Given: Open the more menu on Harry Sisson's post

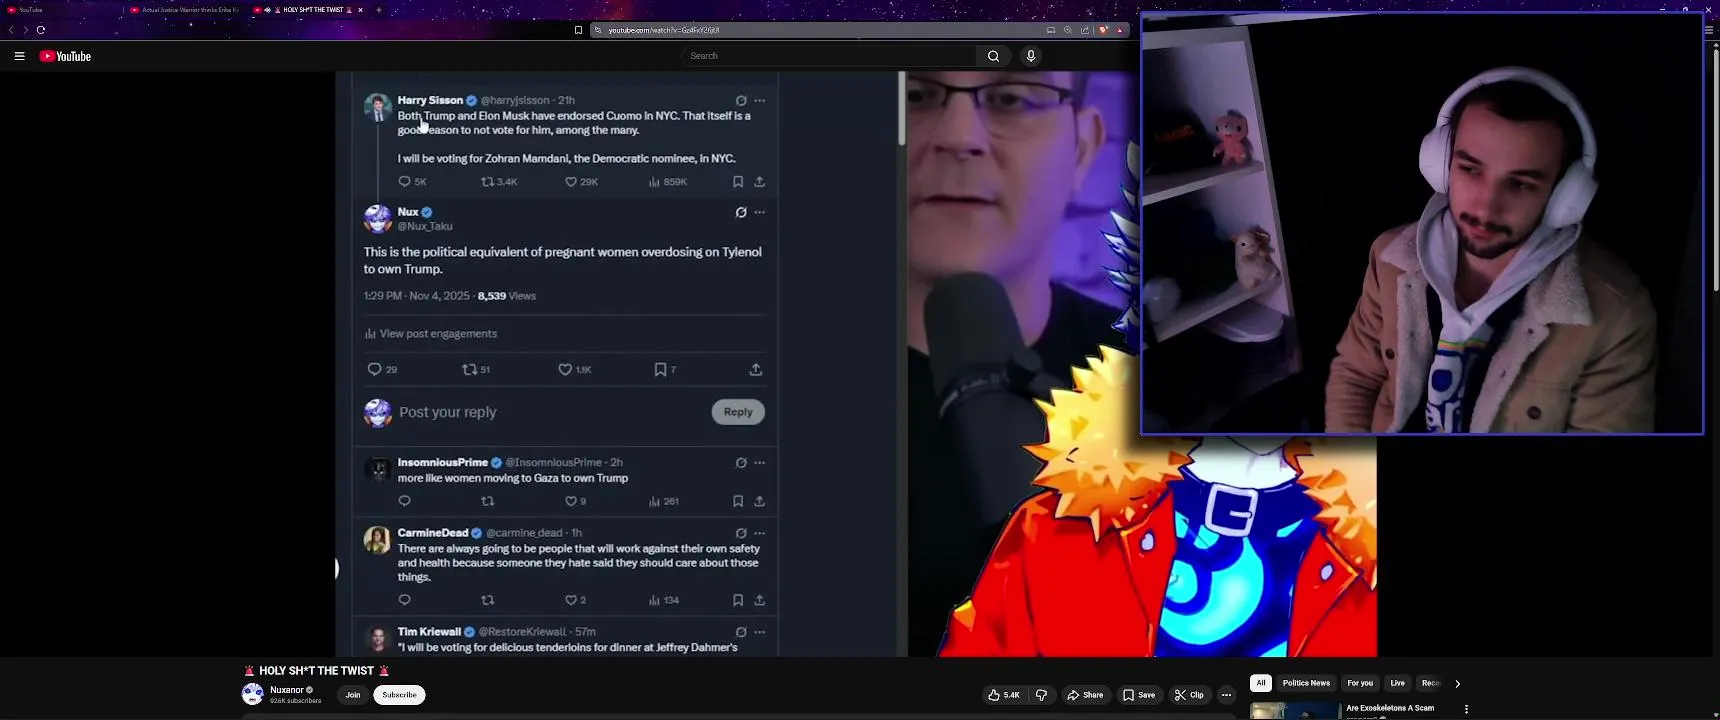Looking at the screenshot, I should (x=760, y=100).
